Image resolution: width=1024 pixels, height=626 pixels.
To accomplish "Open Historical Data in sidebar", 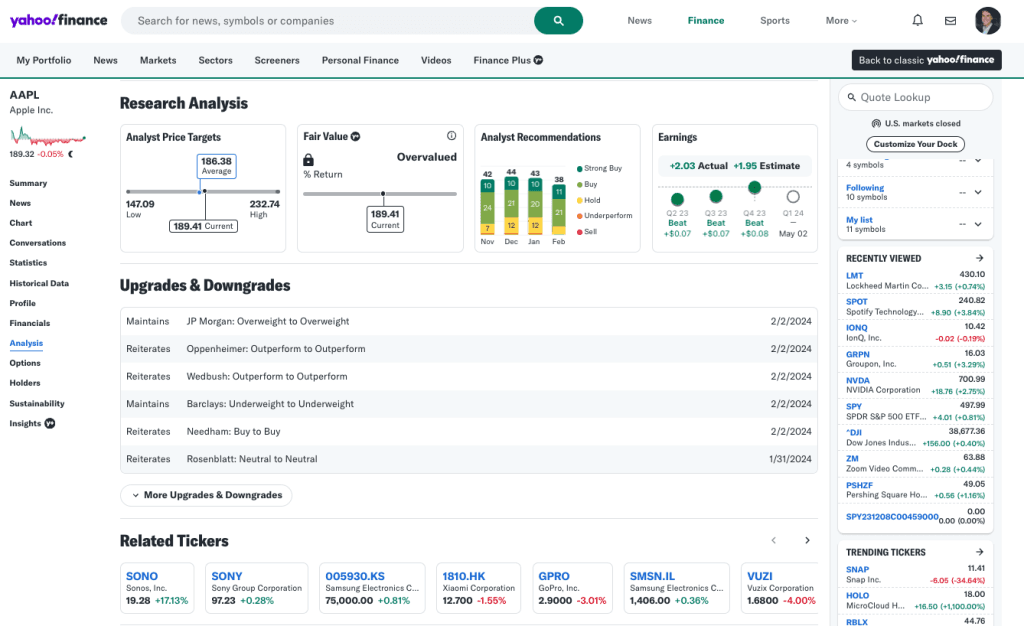I will (x=39, y=283).
